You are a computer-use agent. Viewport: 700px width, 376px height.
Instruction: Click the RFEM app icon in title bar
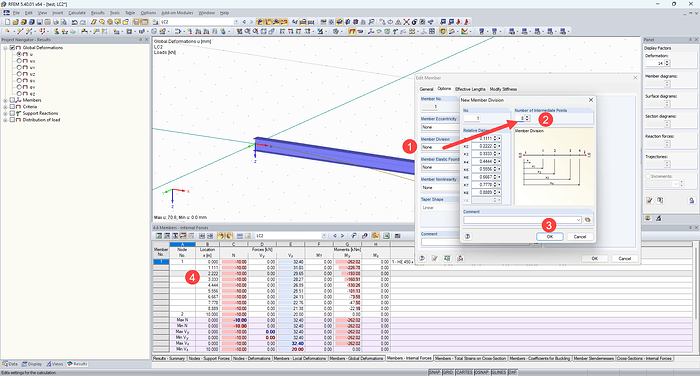[x=4, y=4]
